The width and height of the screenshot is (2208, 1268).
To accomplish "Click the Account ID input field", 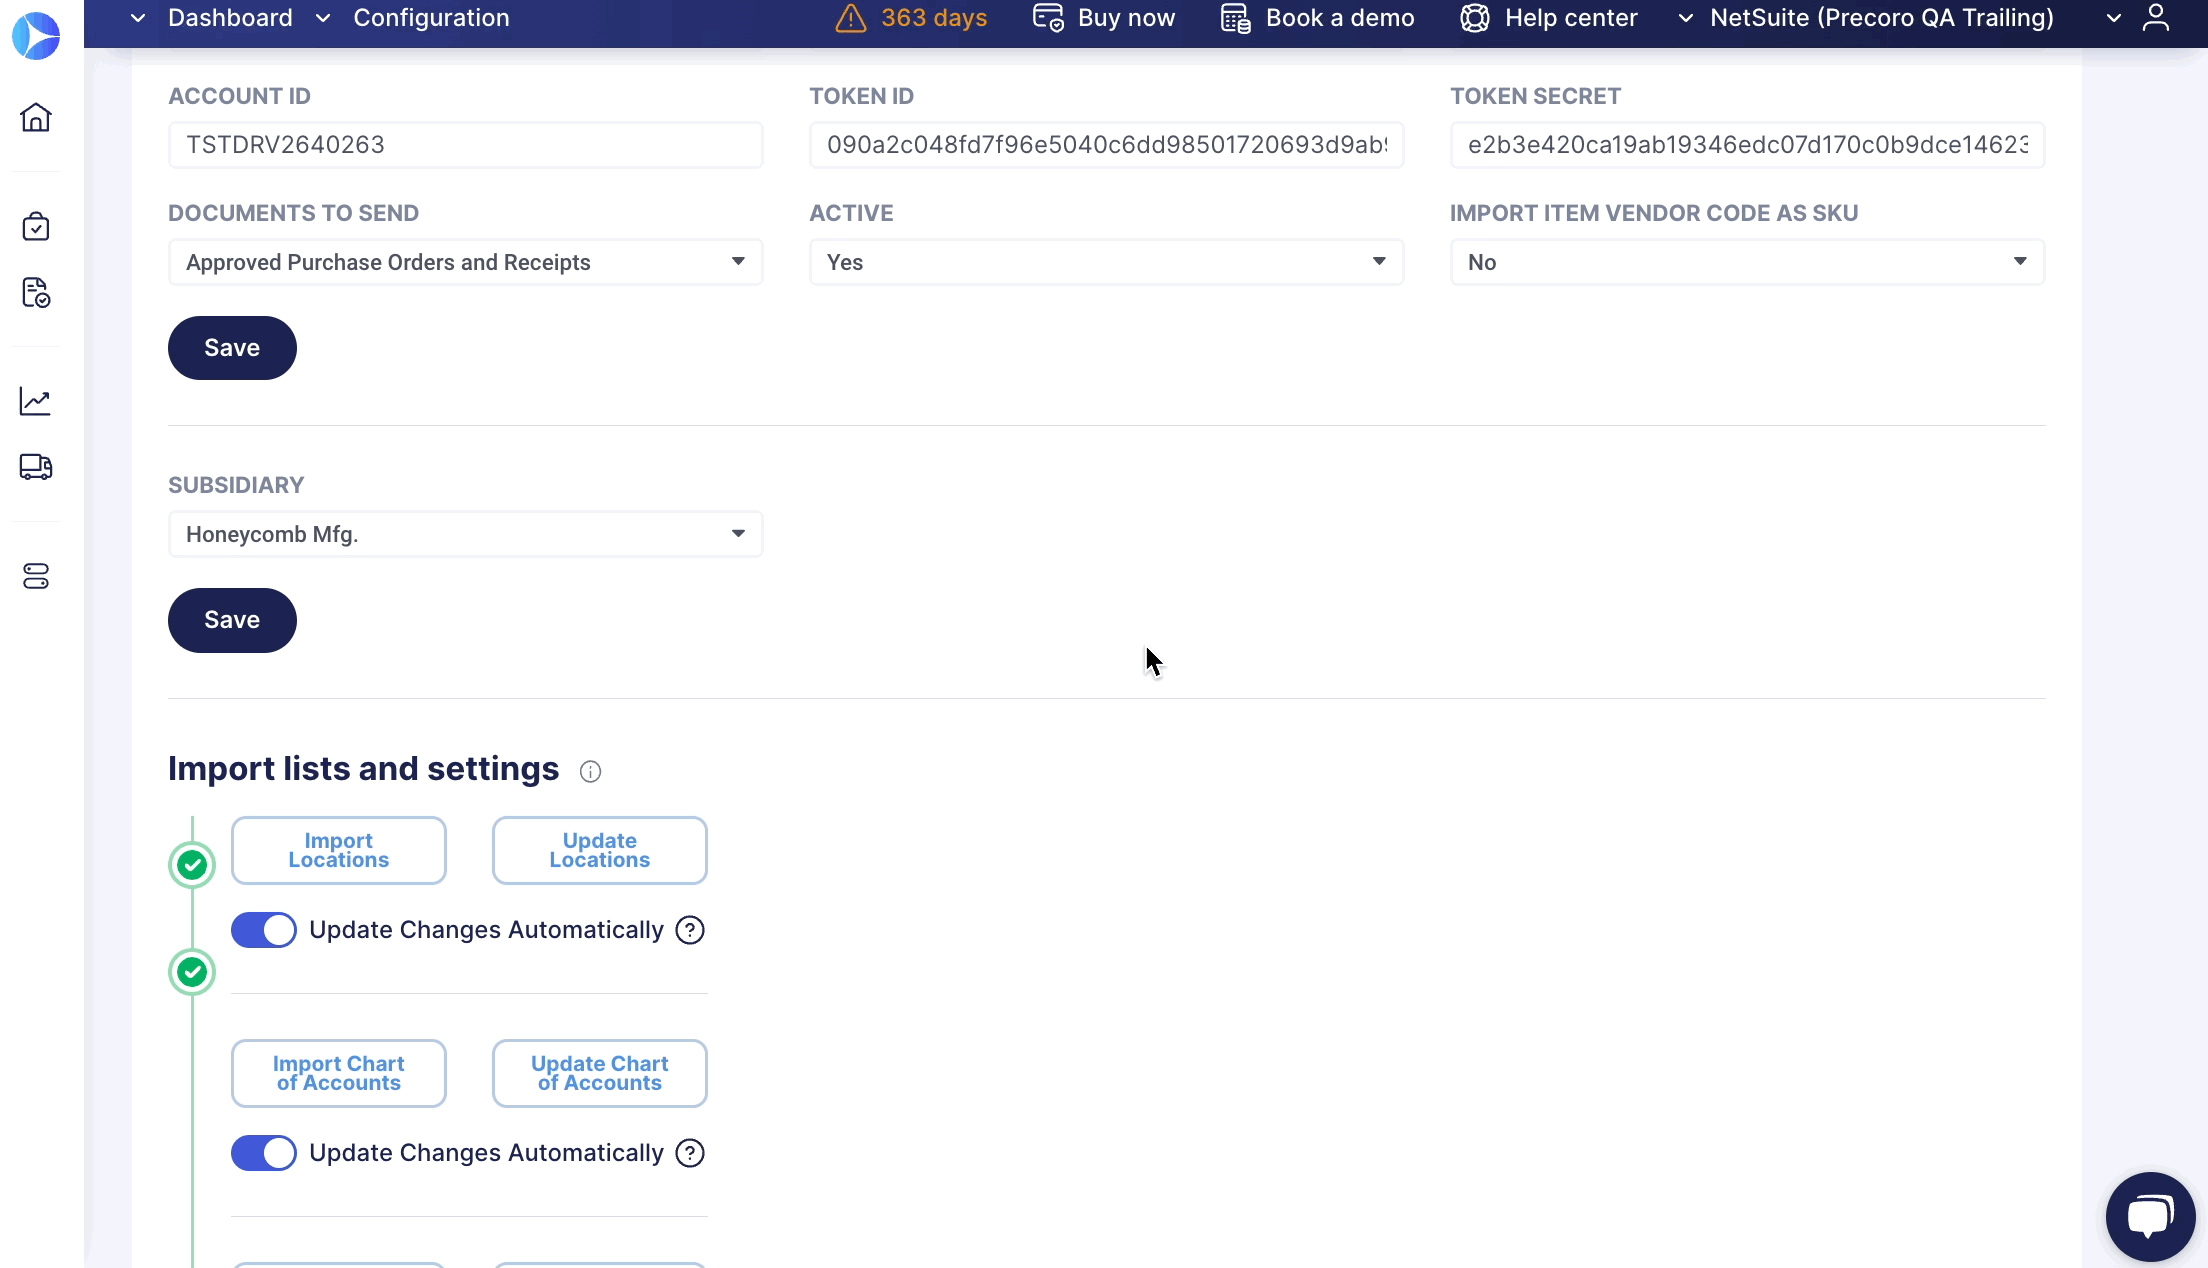I will coord(466,144).
